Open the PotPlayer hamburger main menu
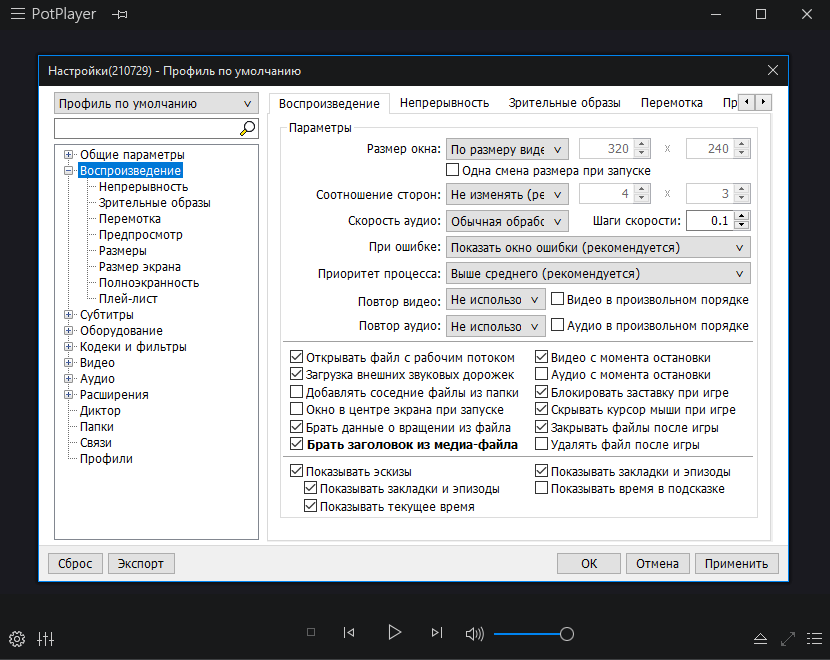The width and height of the screenshot is (830, 660). point(18,14)
